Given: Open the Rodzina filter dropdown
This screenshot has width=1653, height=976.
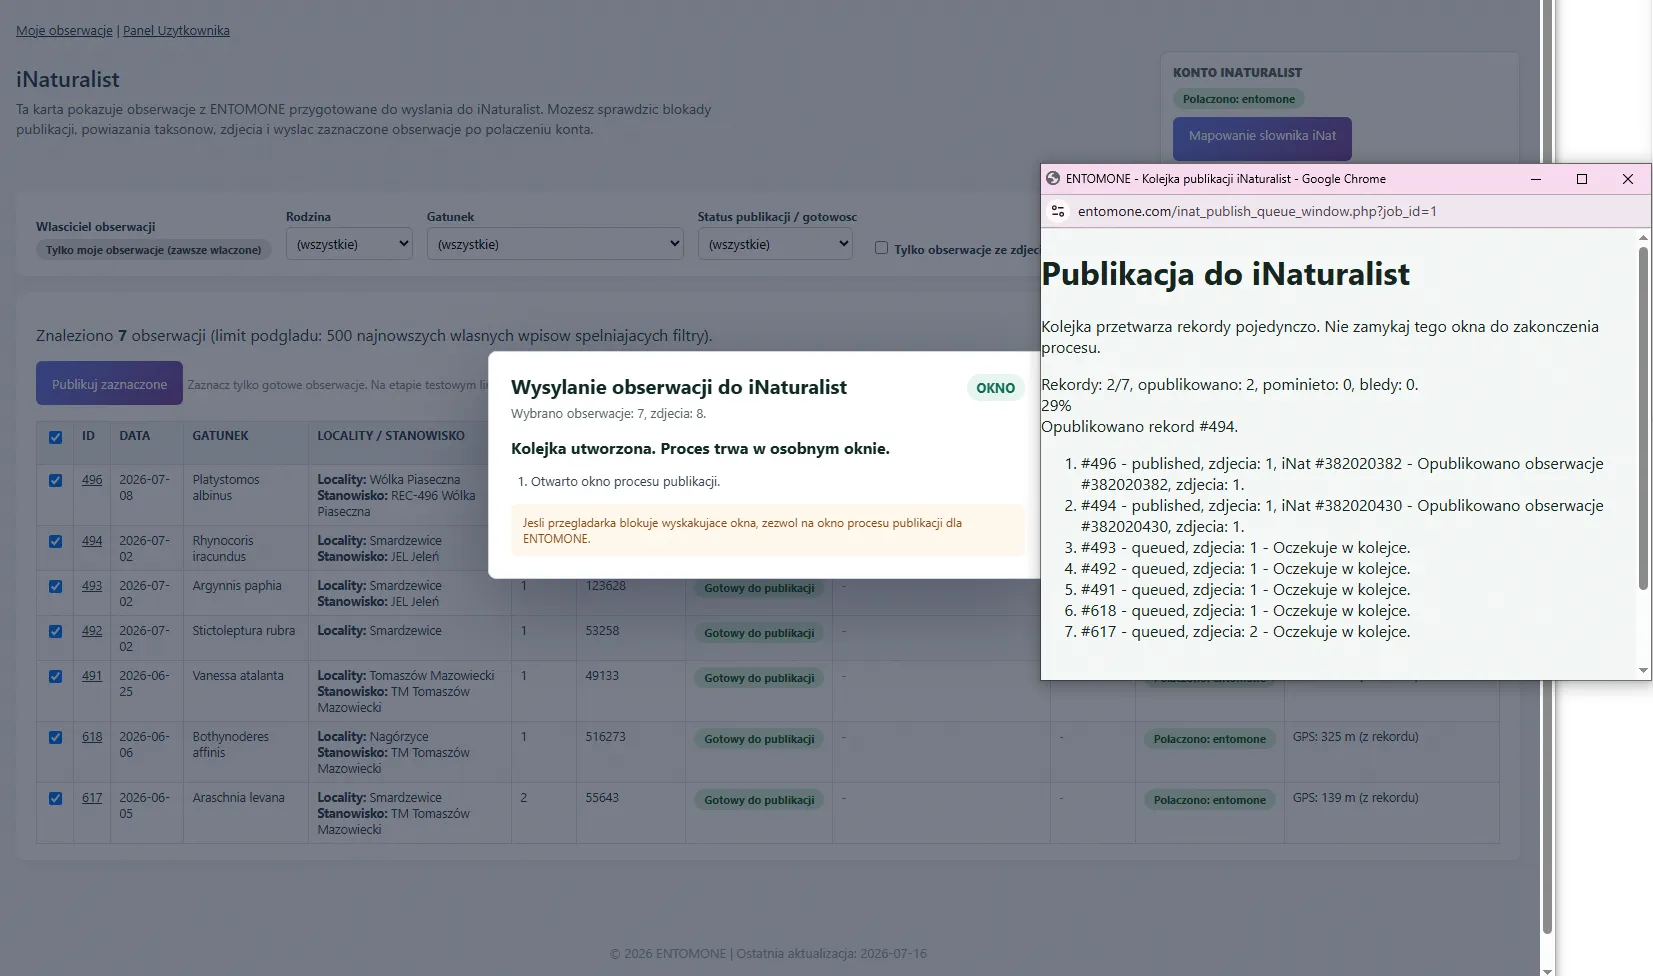Looking at the screenshot, I should [349, 244].
